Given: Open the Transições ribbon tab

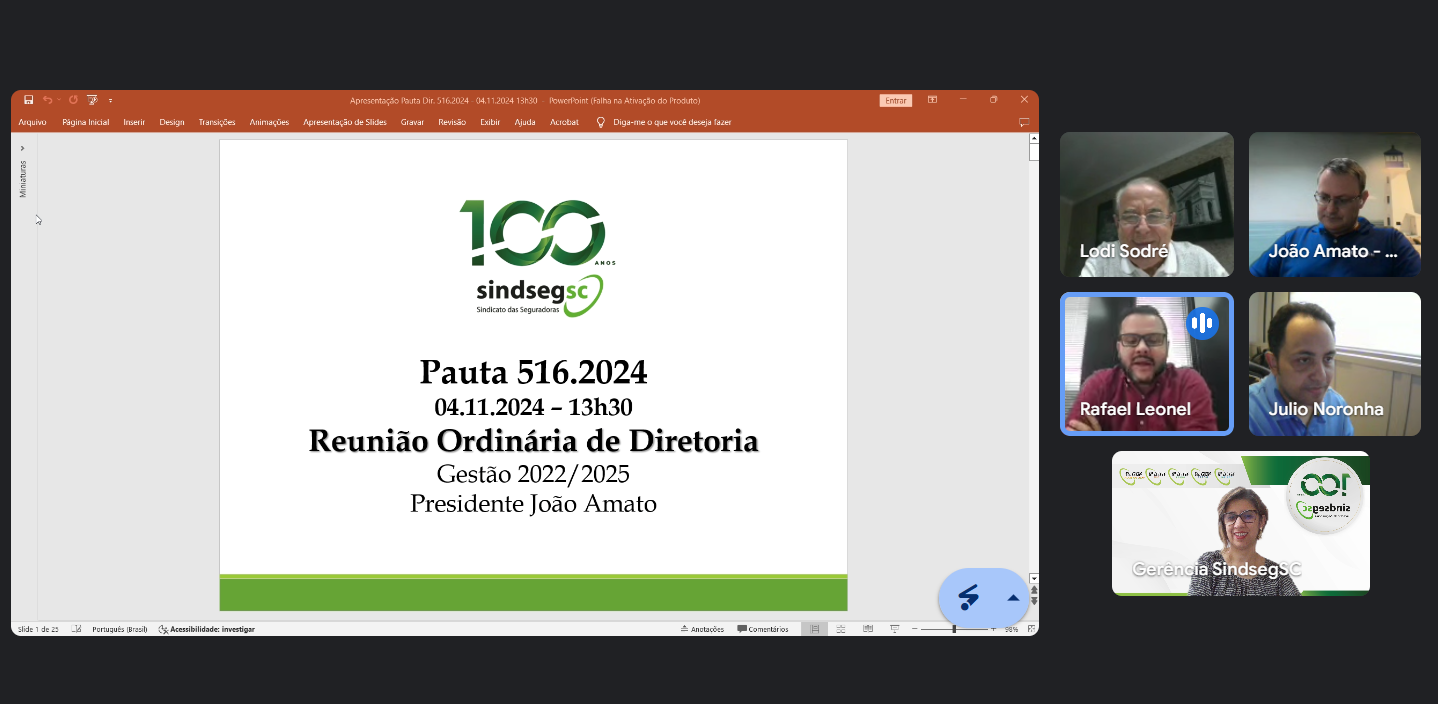Looking at the screenshot, I should point(216,122).
